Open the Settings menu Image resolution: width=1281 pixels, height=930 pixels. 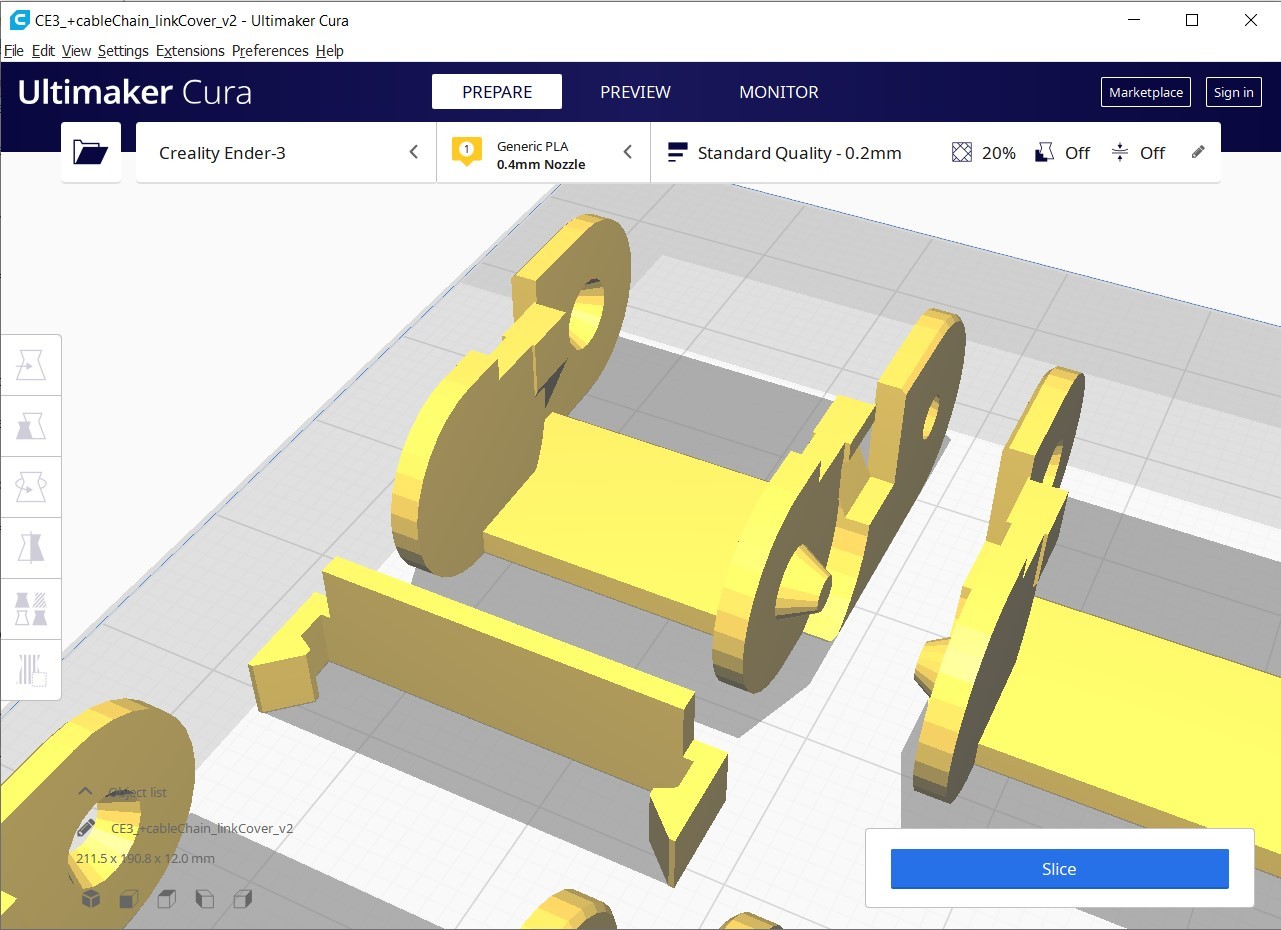tap(123, 51)
